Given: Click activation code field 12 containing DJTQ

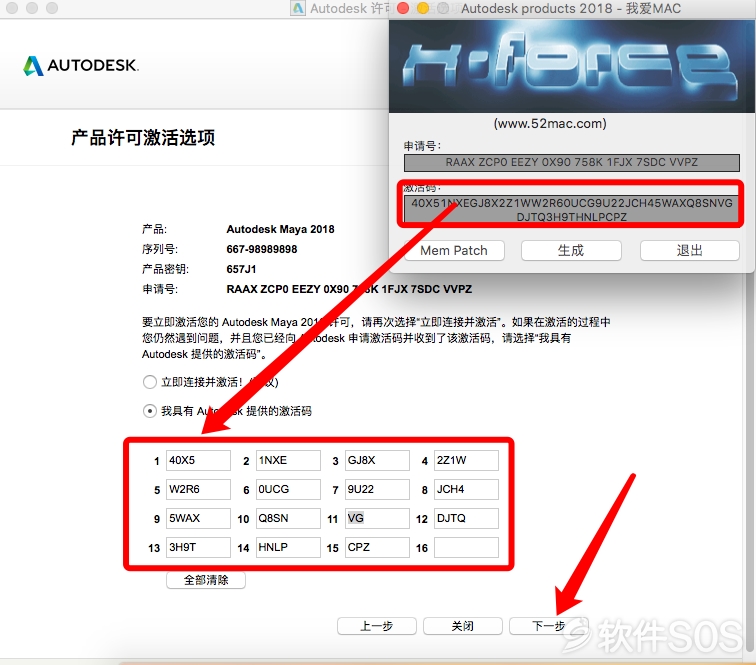Looking at the screenshot, I should point(466,518).
